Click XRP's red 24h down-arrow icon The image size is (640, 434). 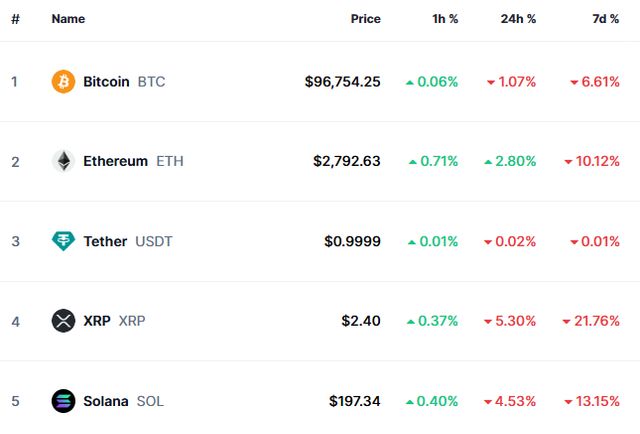[x=490, y=322]
